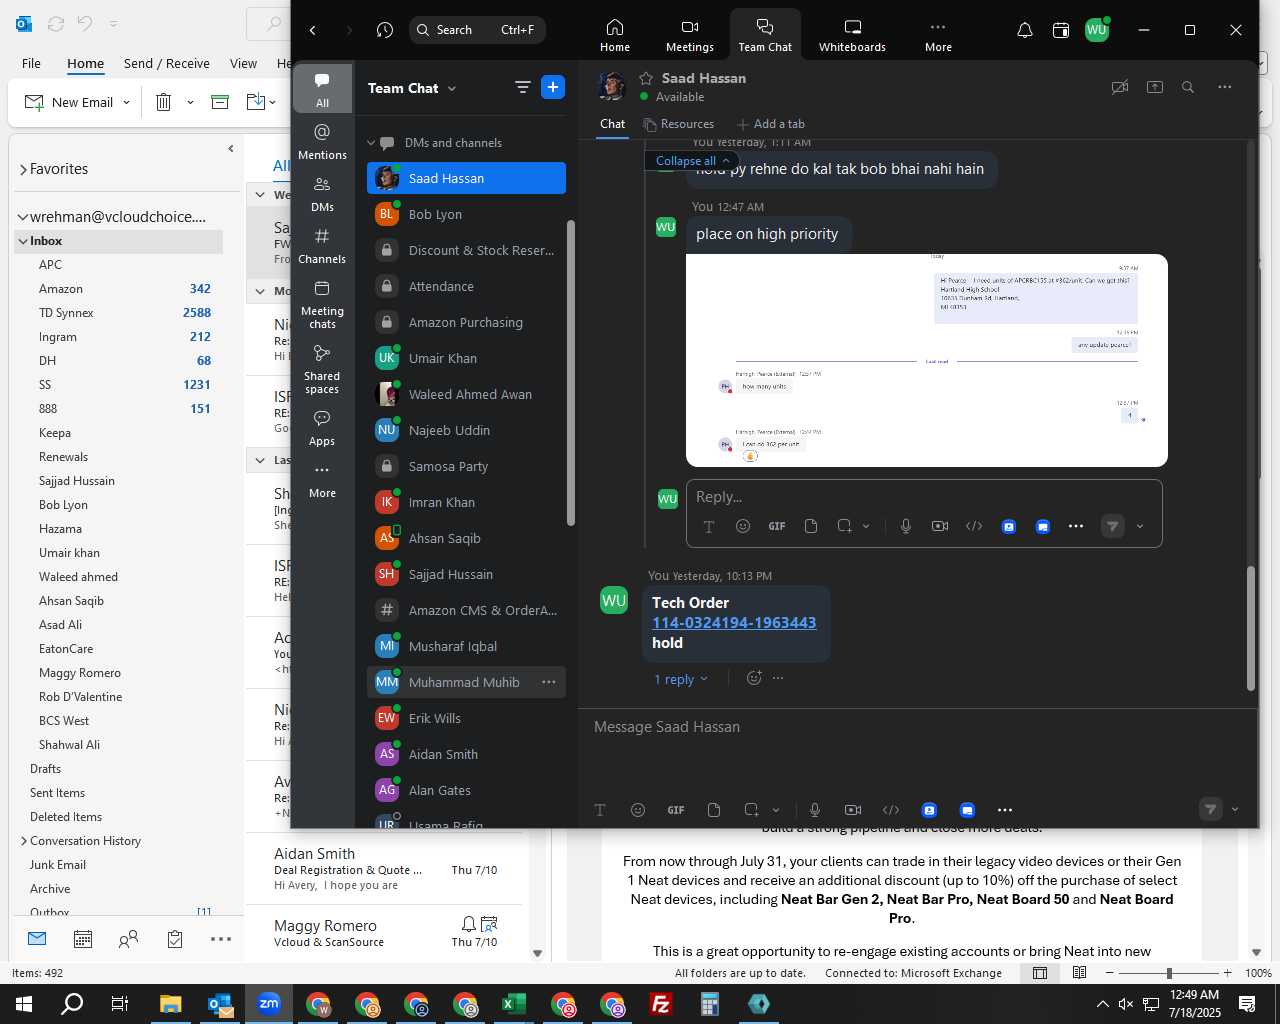
Task: Open Bob Lyon chat in Zoom list
Action: point(466,214)
